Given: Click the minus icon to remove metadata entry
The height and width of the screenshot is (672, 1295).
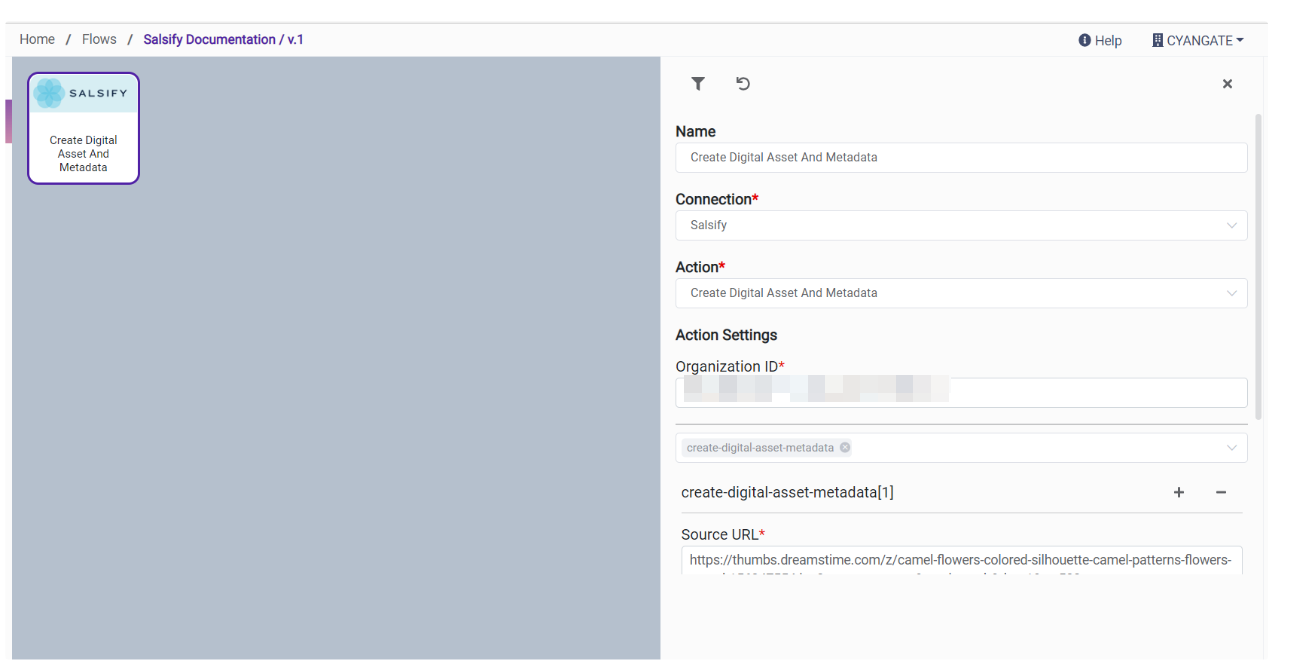Looking at the screenshot, I should pyautogui.click(x=1221, y=492).
